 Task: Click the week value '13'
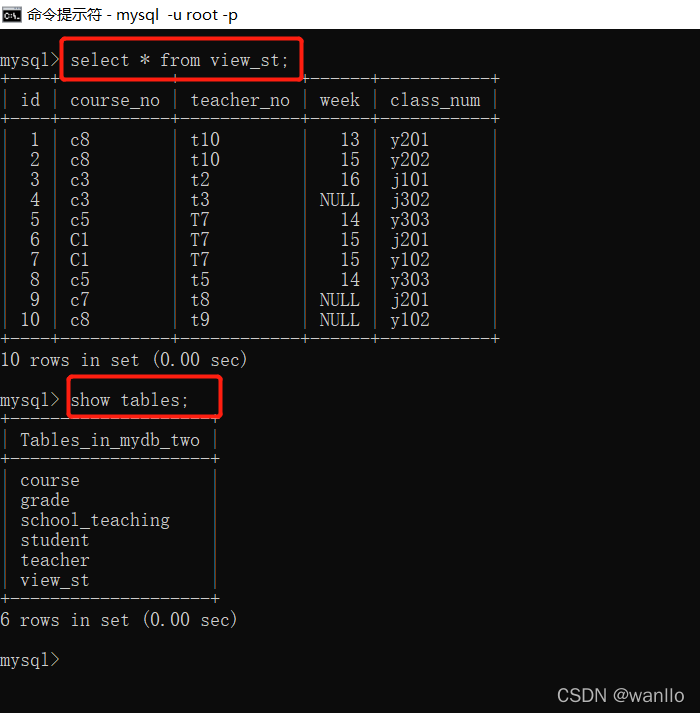pyautogui.click(x=350, y=140)
